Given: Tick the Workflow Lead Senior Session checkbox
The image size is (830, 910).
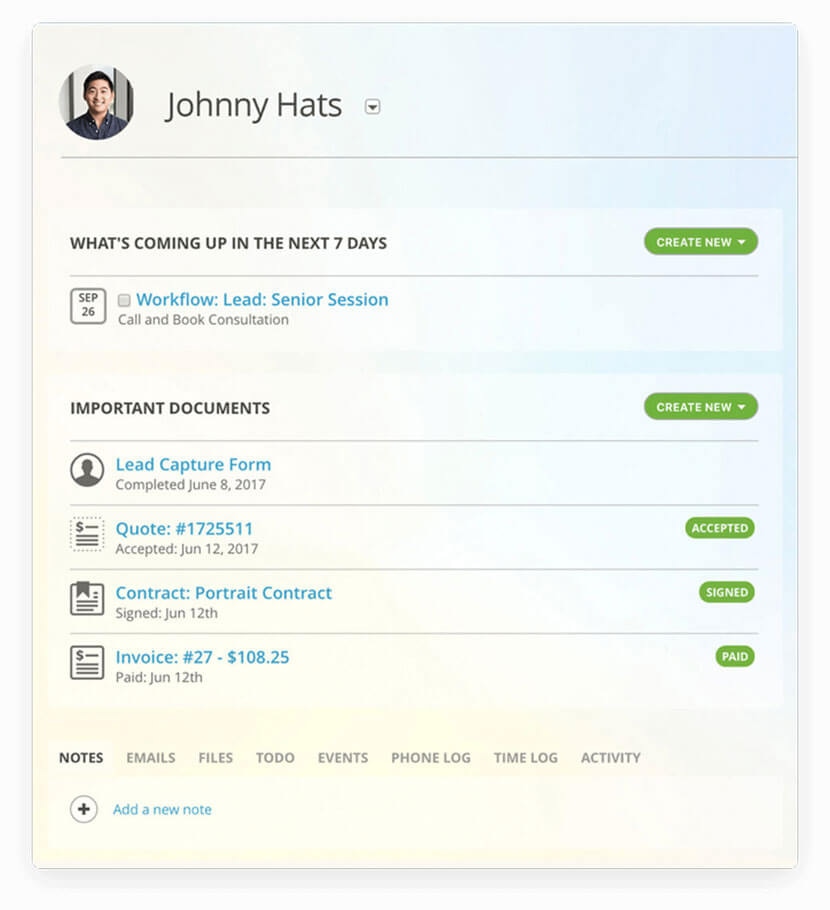Looking at the screenshot, I should [x=124, y=300].
